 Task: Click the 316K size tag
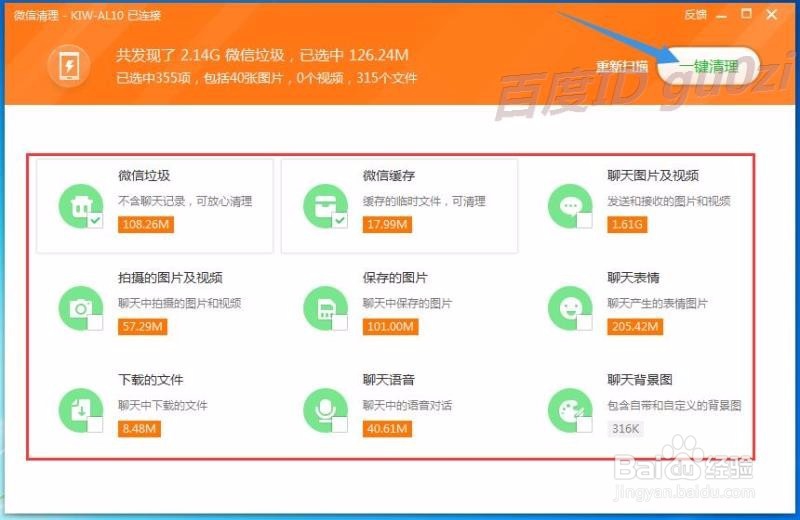(626, 429)
